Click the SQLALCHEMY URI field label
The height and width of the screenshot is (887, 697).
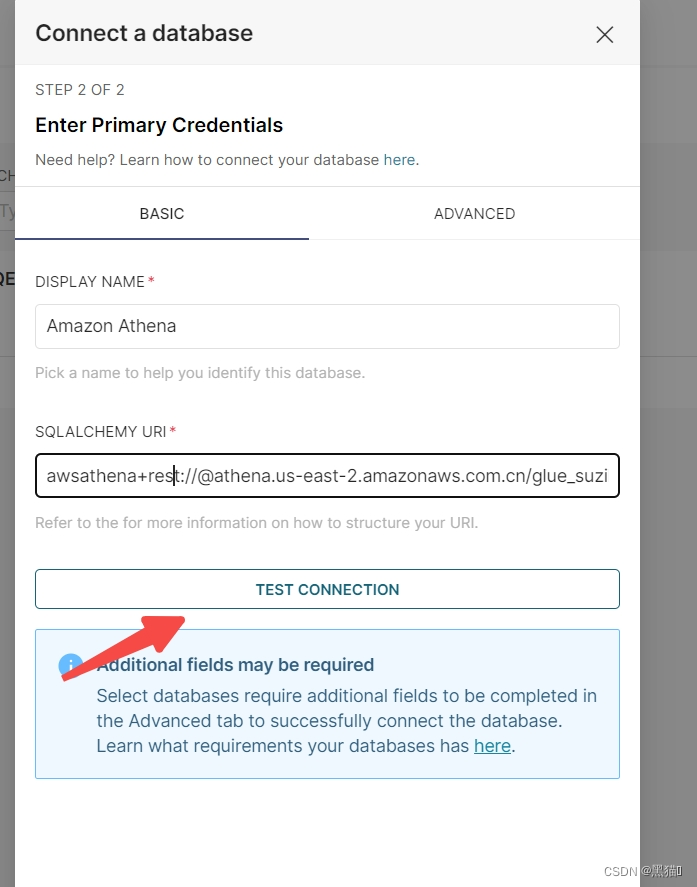click(101, 432)
